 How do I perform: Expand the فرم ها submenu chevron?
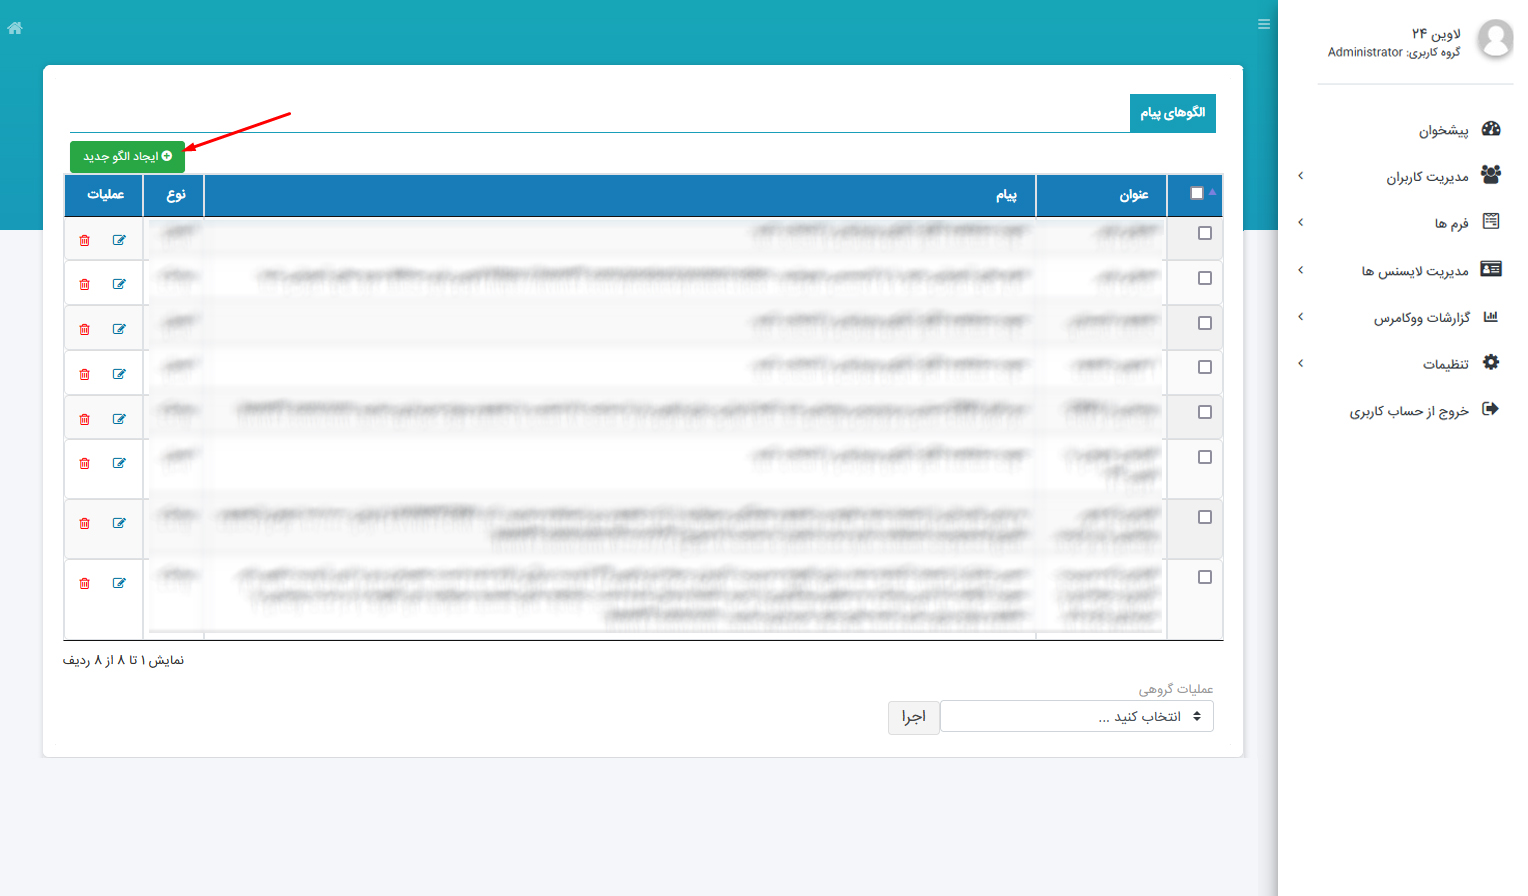1301,222
